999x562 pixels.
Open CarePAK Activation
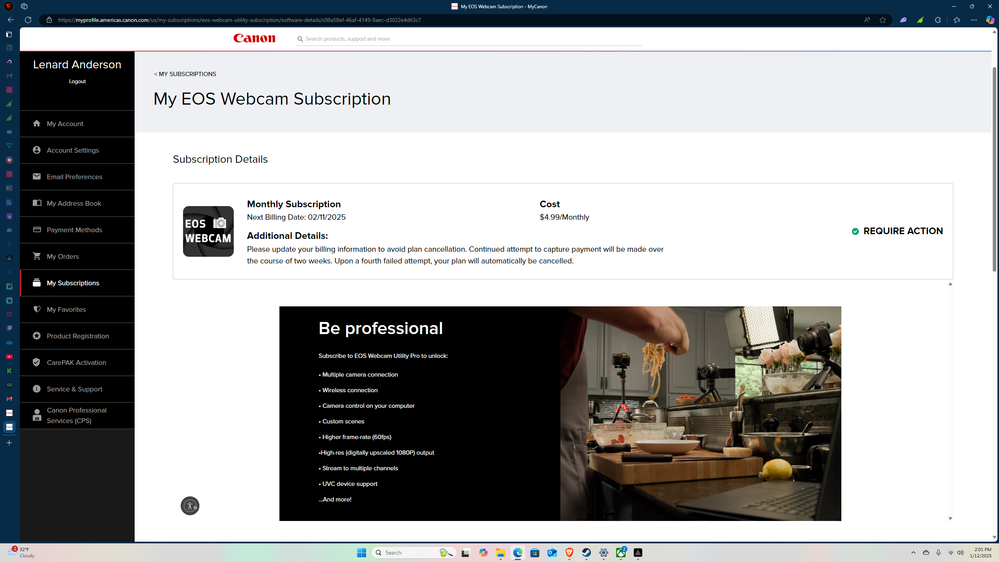(x=77, y=363)
